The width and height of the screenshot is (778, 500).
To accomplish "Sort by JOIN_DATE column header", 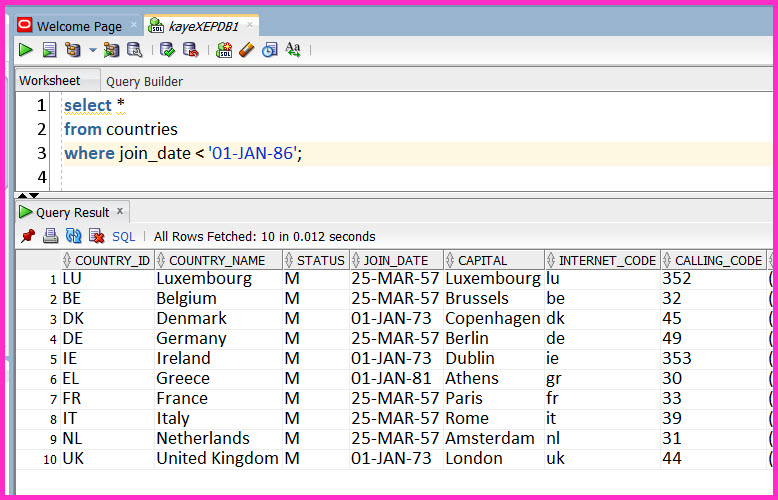I will tap(396, 260).
